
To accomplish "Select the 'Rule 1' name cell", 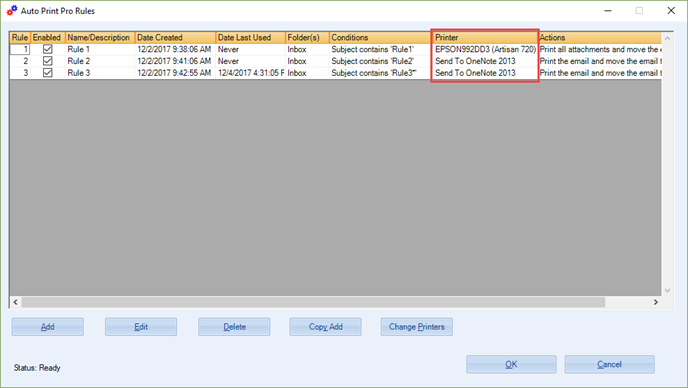I will pyautogui.click(x=100, y=49).
